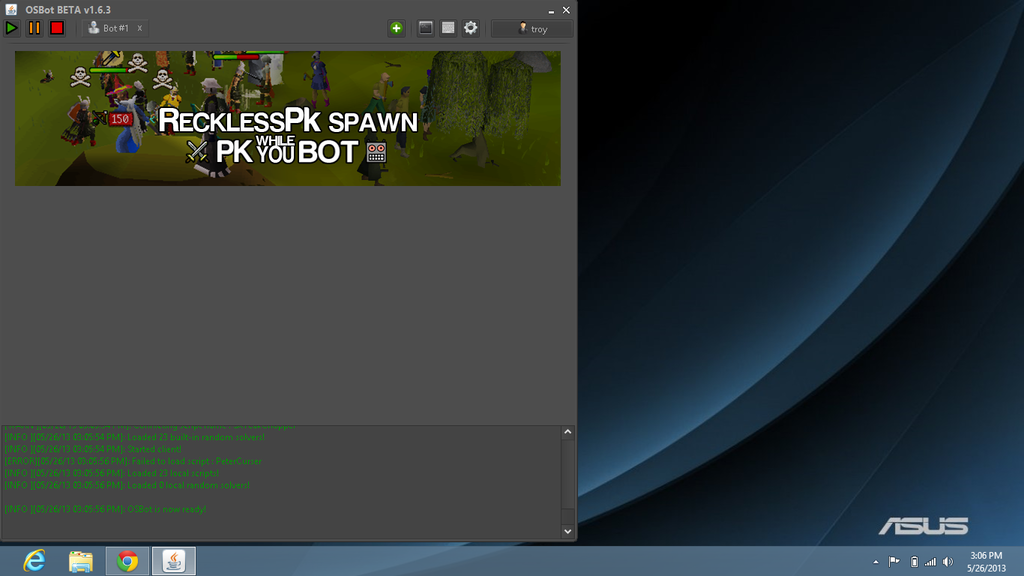1024x576 pixels.
Task: Pause the running script
Action: point(34,28)
